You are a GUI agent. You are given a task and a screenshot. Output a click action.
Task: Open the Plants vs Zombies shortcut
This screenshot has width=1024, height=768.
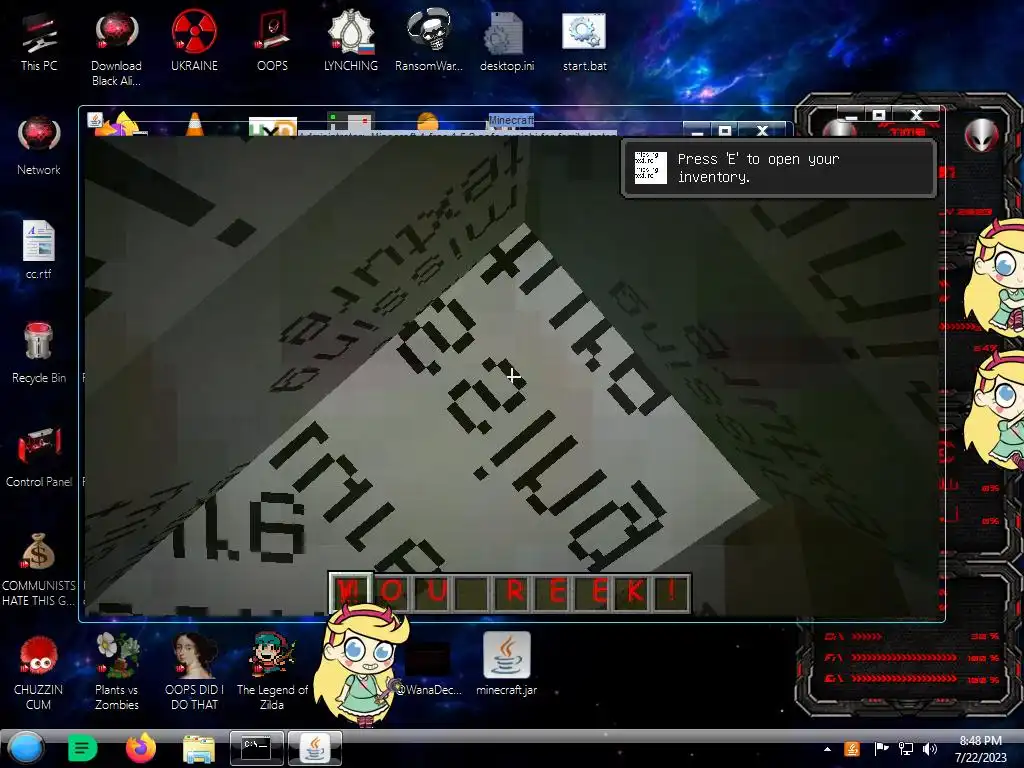click(x=117, y=673)
